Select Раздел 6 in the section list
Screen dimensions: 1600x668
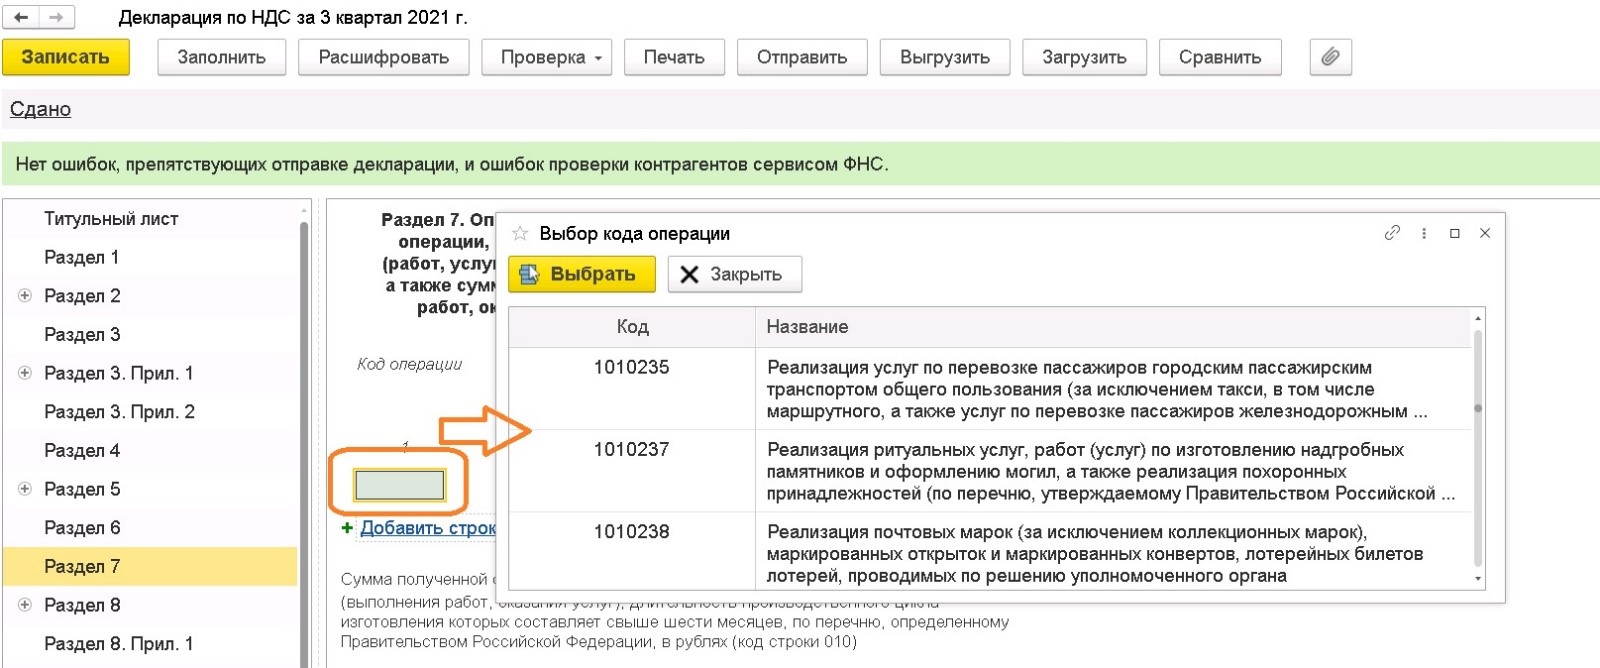pos(82,528)
